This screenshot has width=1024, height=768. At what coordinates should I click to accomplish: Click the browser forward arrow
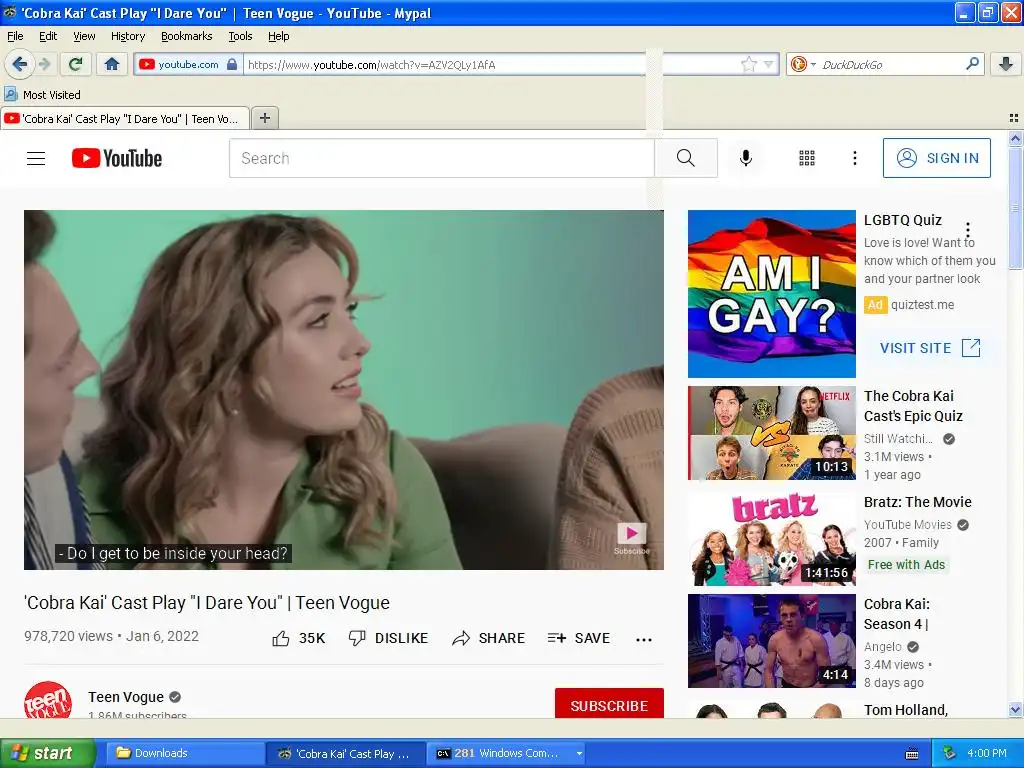click(x=44, y=64)
